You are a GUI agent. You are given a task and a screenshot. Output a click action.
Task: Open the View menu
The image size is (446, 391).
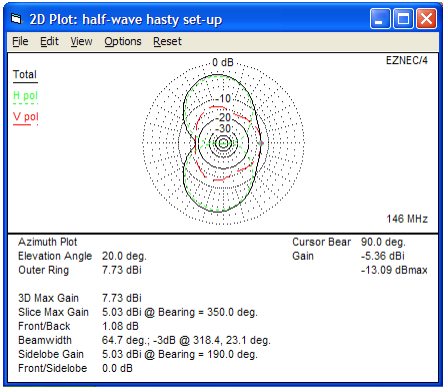[x=81, y=42]
